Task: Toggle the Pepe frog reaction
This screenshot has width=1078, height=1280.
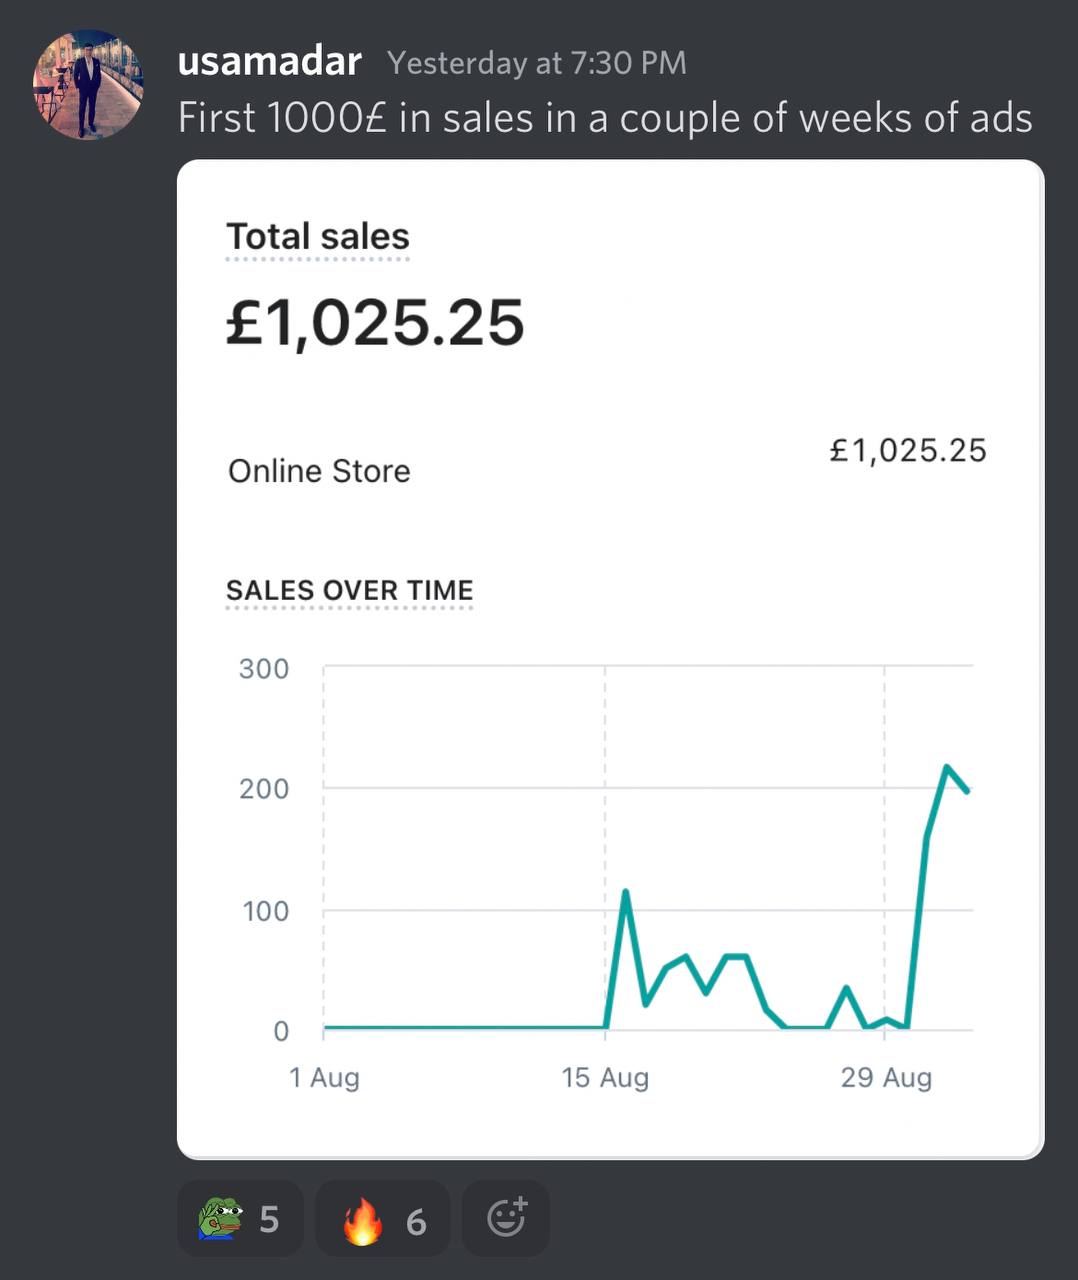Action: click(x=240, y=1219)
